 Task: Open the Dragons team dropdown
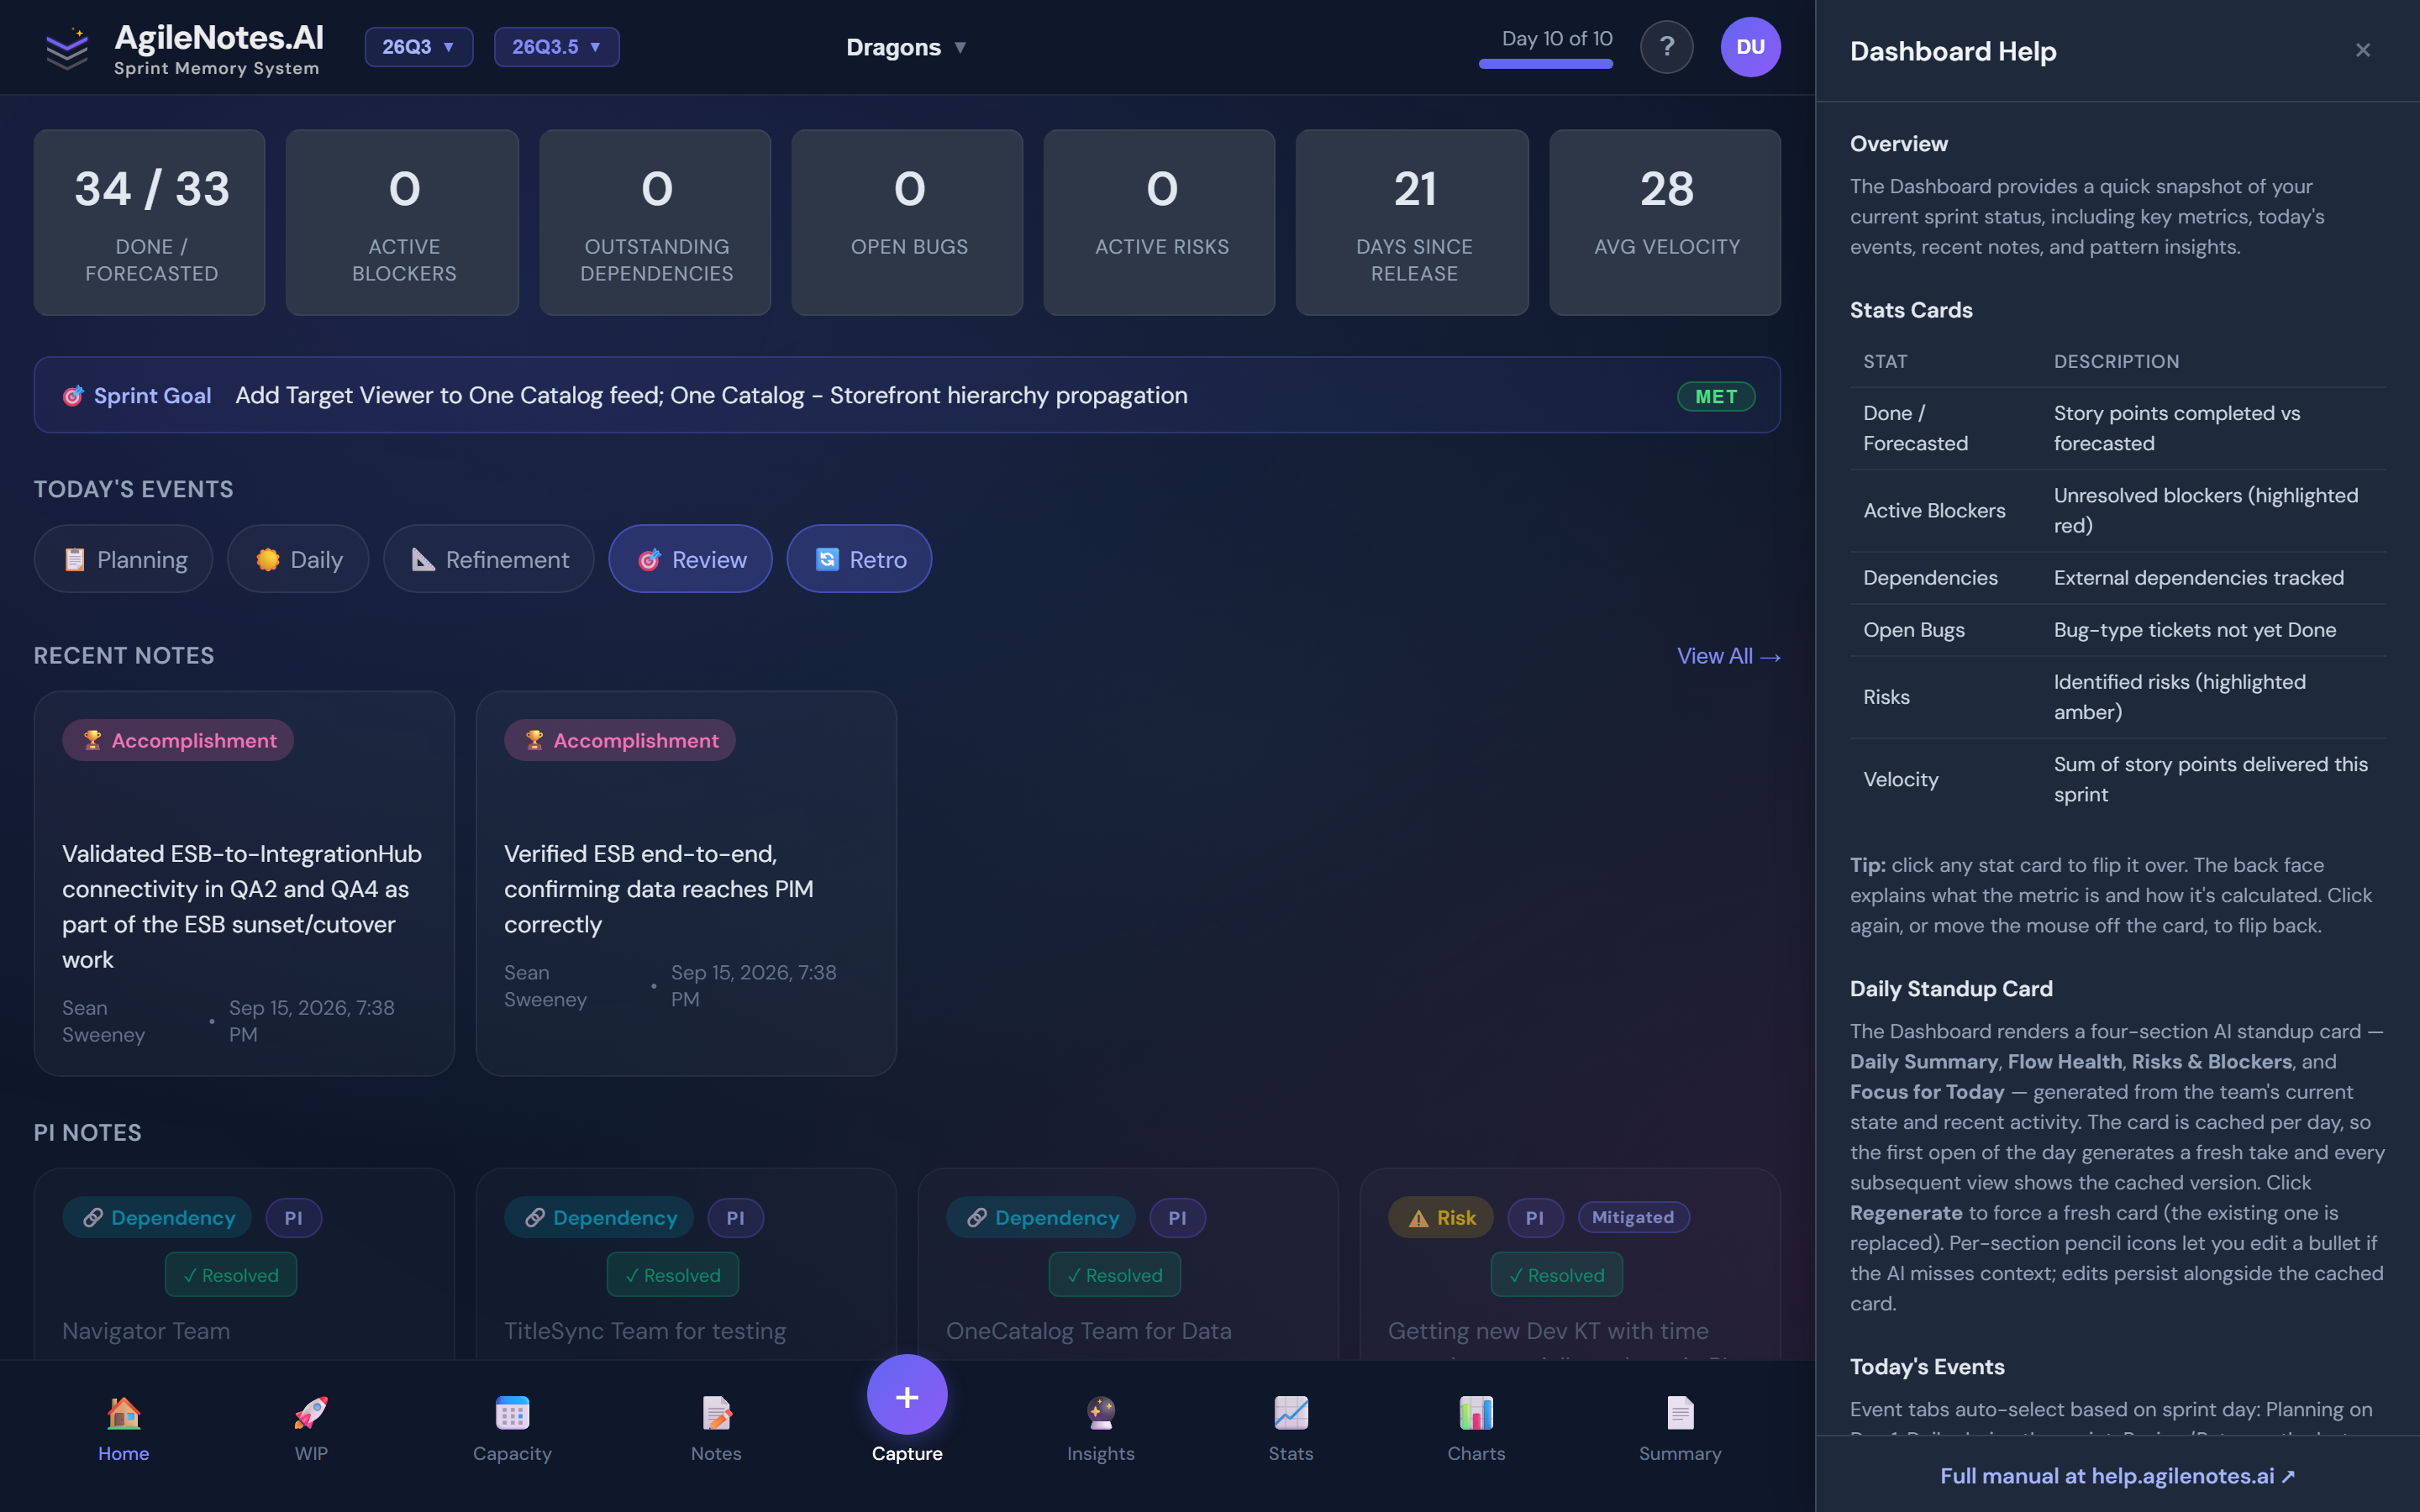(906, 47)
